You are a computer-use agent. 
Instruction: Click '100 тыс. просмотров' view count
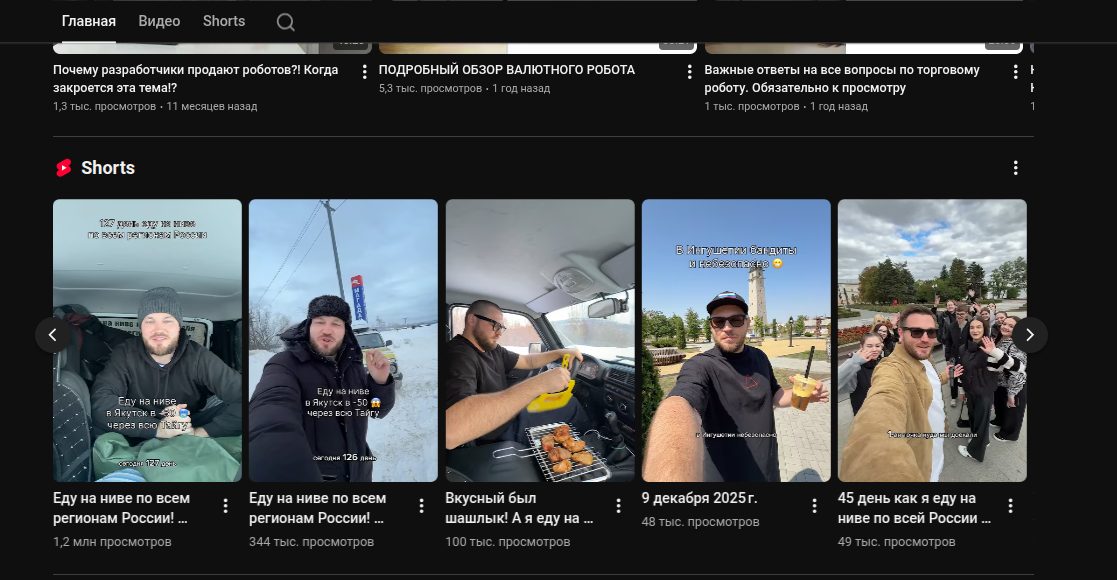click(507, 542)
